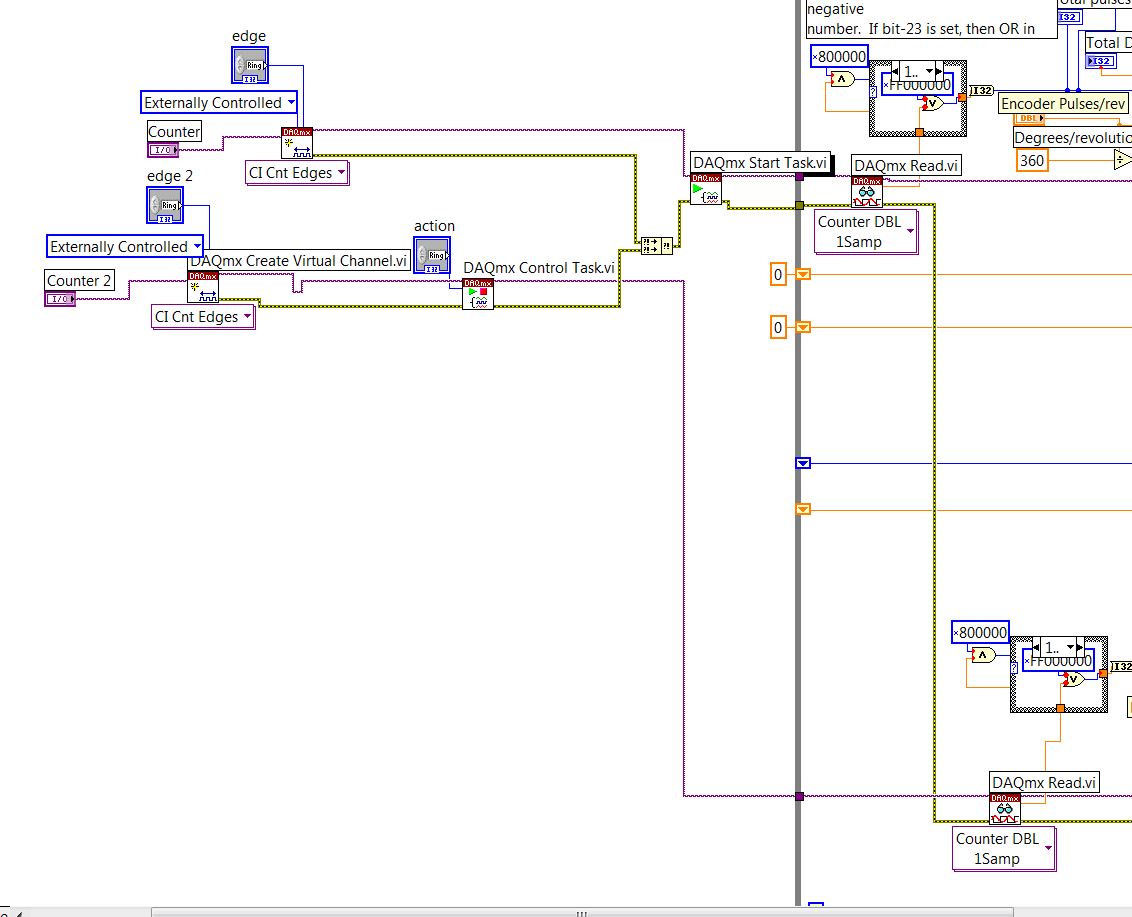Click the lower x800000 numeric constant
The image size is (1132, 917).
[x=980, y=633]
